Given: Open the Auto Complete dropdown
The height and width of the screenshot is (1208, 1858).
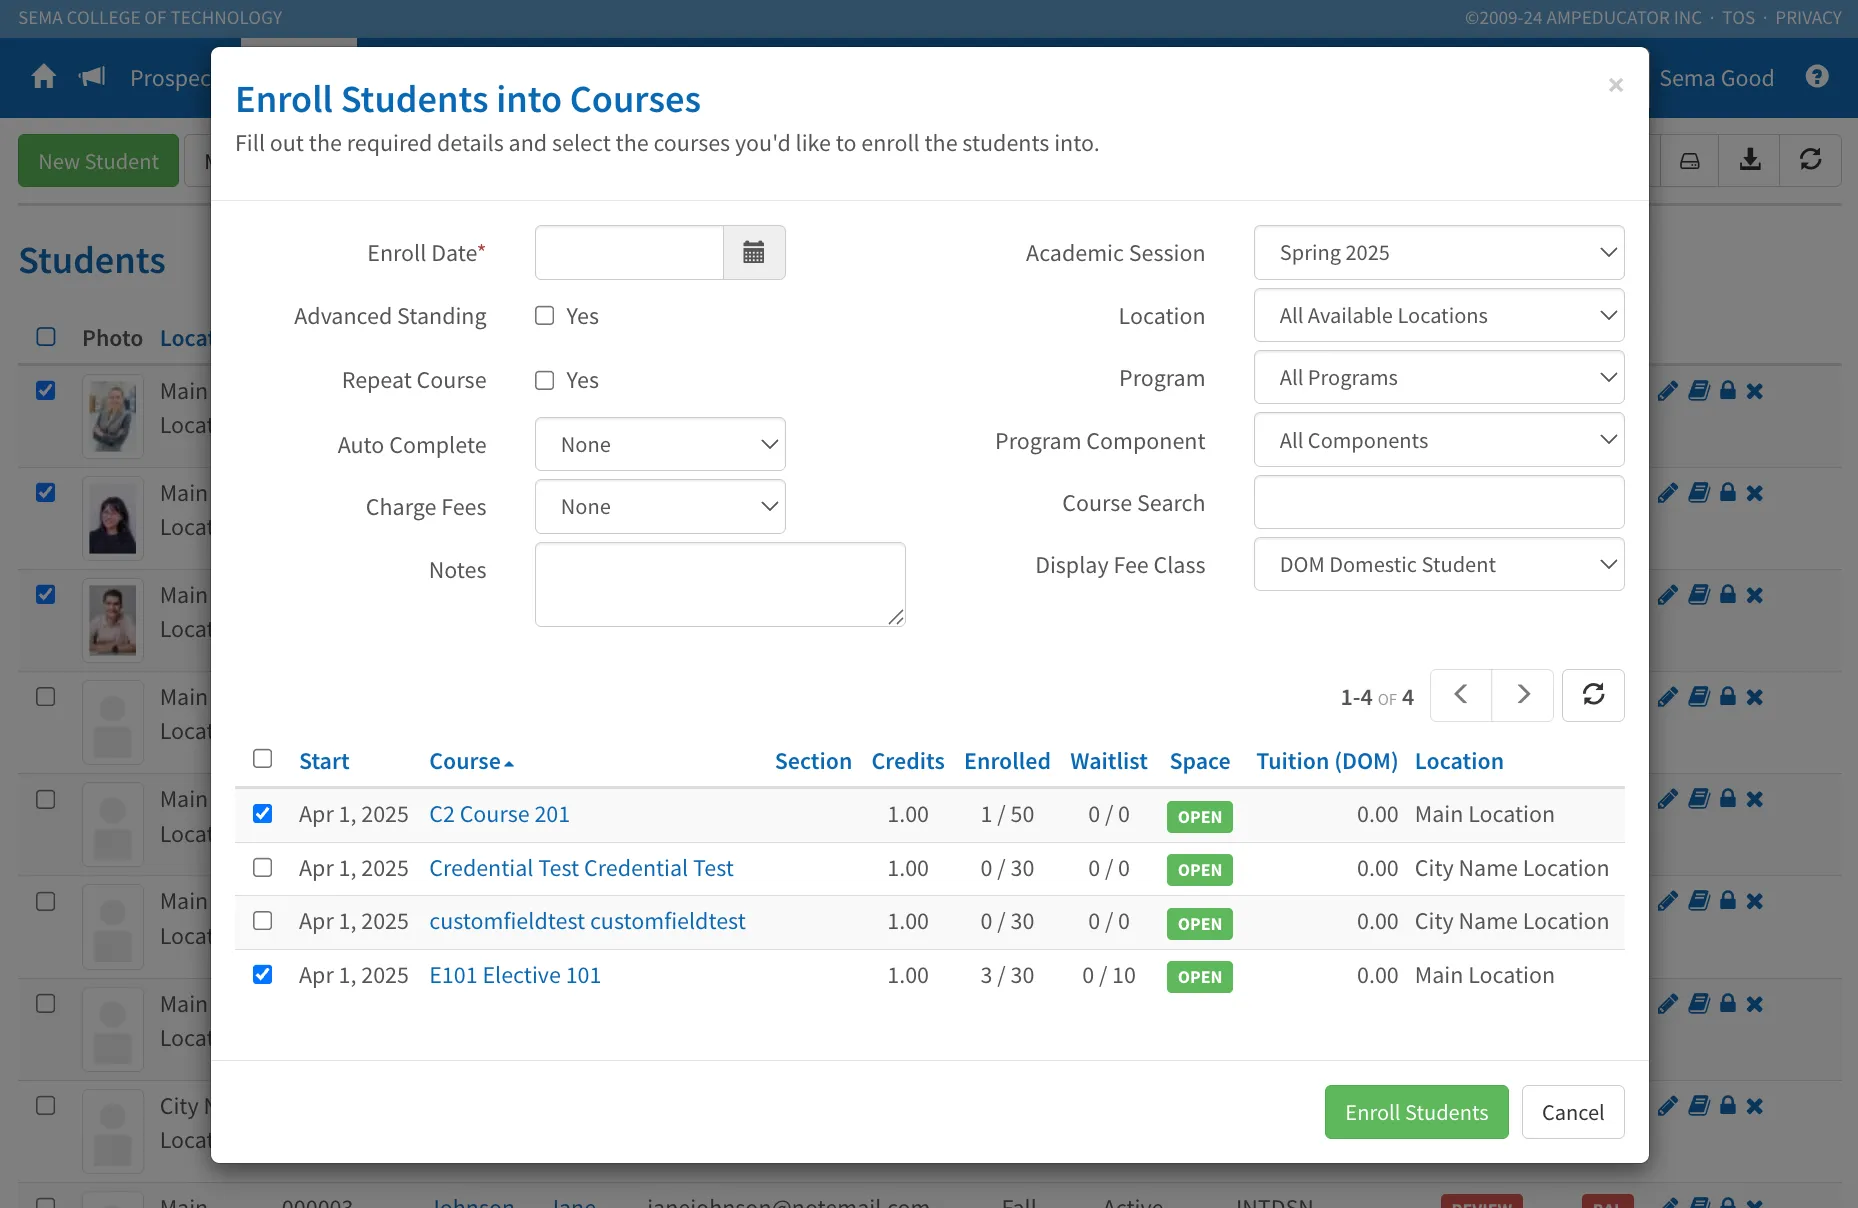Looking at the screenshot, I should tap(660, 444).
